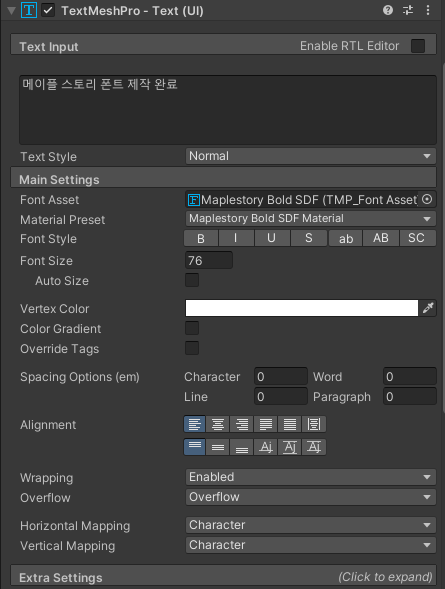Toggle lowercase font style ab
Viewport: 445px width, 589px height.
coord(345,238)
